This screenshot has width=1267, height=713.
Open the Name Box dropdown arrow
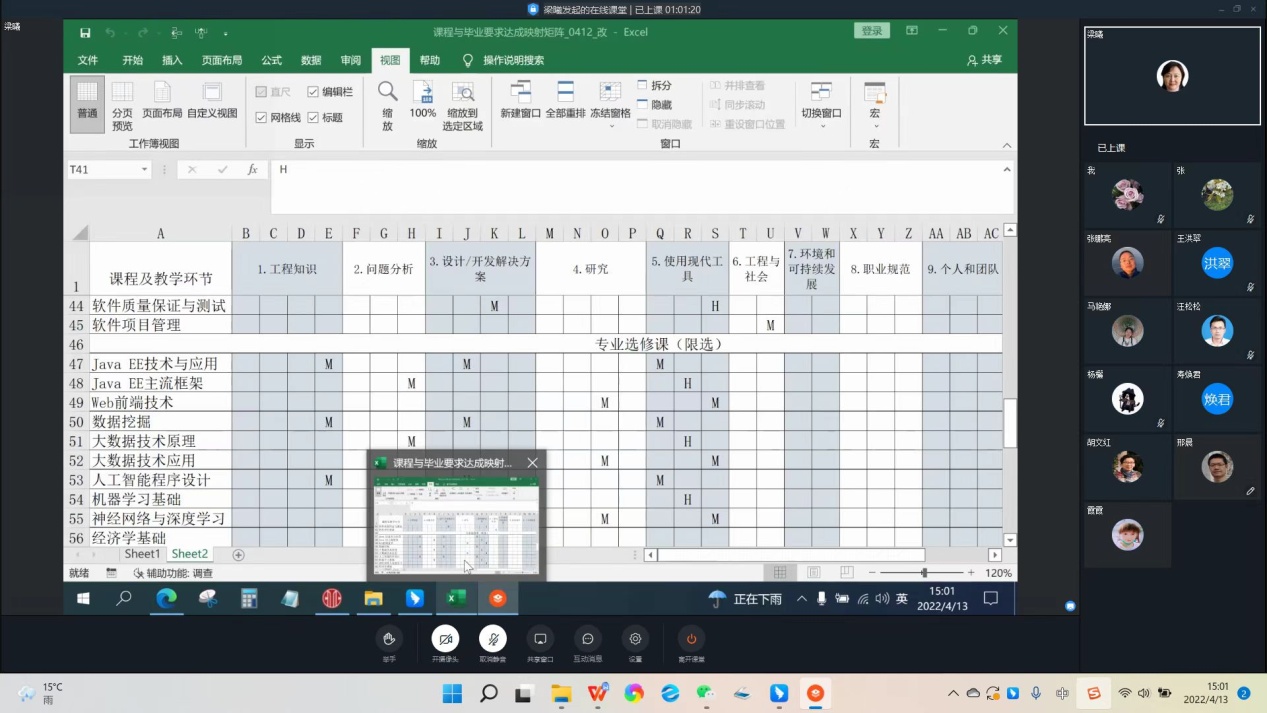tap(144, 170)
